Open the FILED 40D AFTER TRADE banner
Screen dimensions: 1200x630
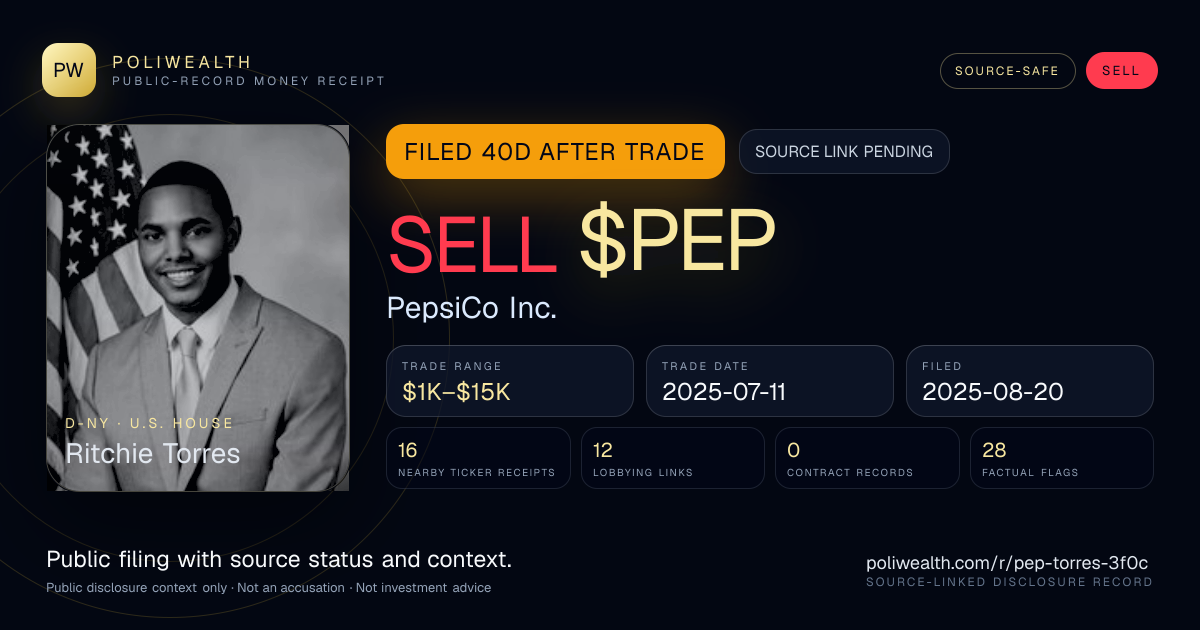pyautogui.click(x=555, y=152)
